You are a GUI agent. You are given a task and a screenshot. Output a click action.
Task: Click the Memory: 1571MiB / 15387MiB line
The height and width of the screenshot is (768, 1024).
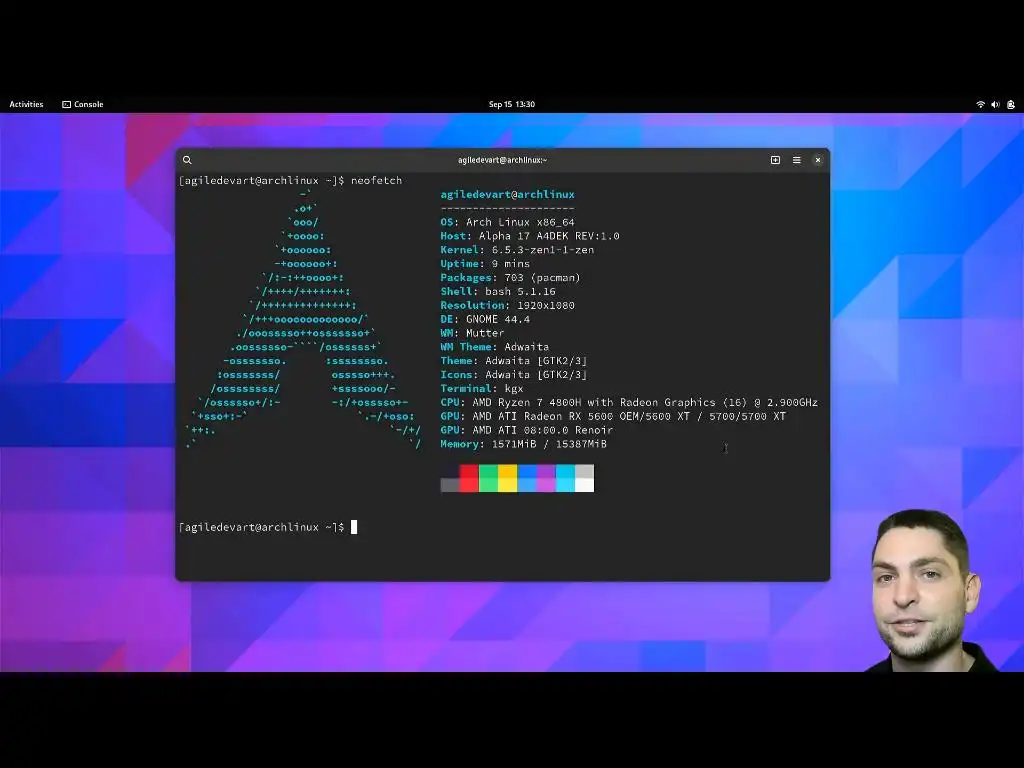pos(523,444)
